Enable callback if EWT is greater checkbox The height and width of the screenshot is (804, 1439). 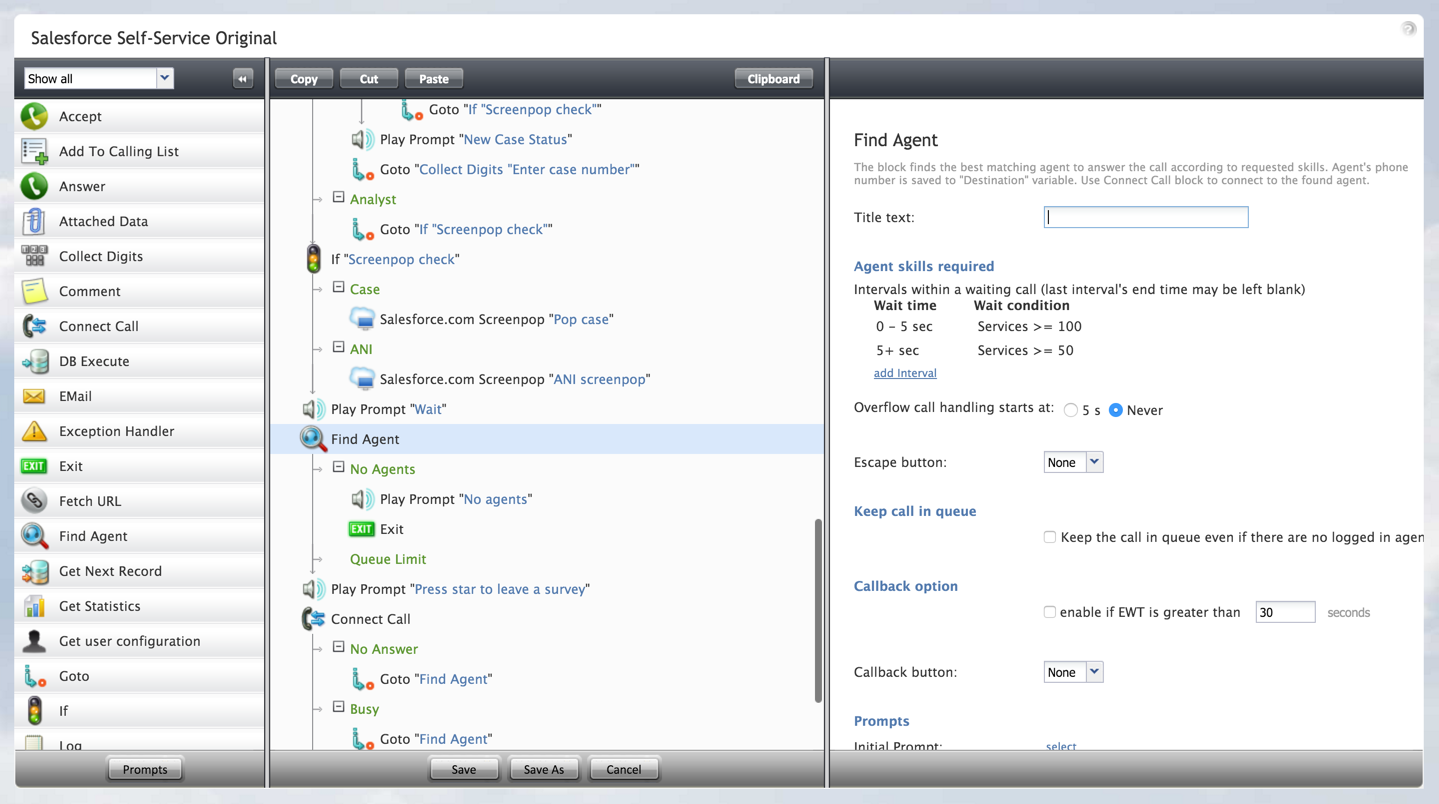pyautogui.click(x=1050, y=612)
